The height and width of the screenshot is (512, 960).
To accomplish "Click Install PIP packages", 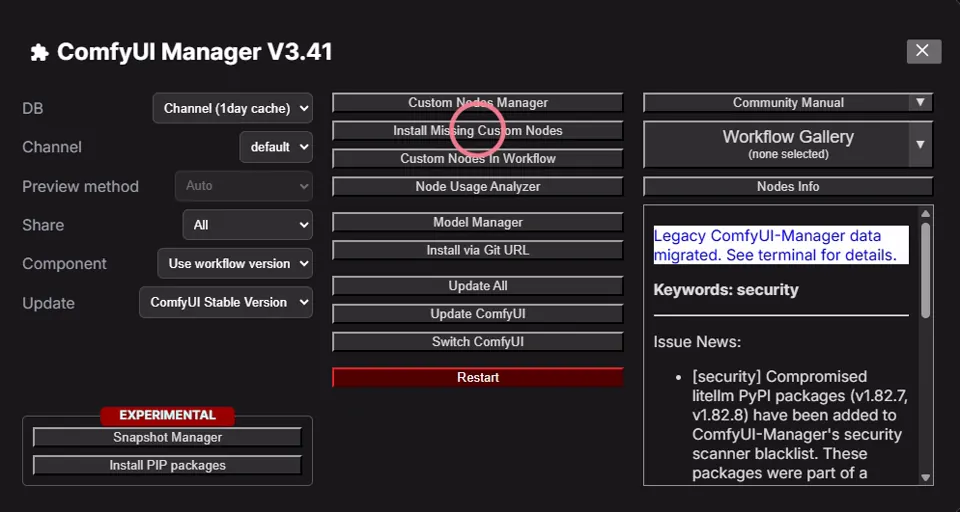I will (x=167, y=465).
